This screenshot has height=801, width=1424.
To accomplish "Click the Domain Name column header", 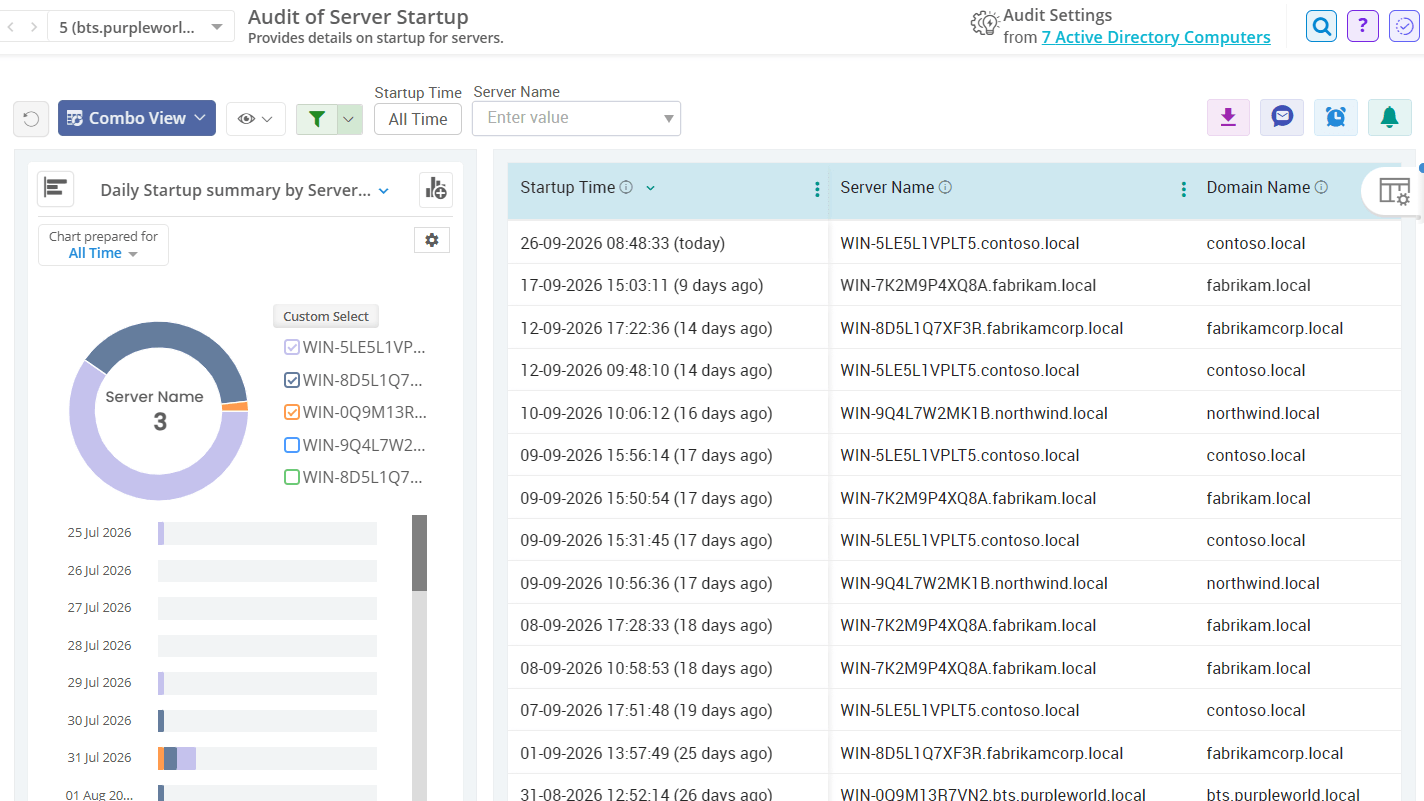I will click(1258, 187).
